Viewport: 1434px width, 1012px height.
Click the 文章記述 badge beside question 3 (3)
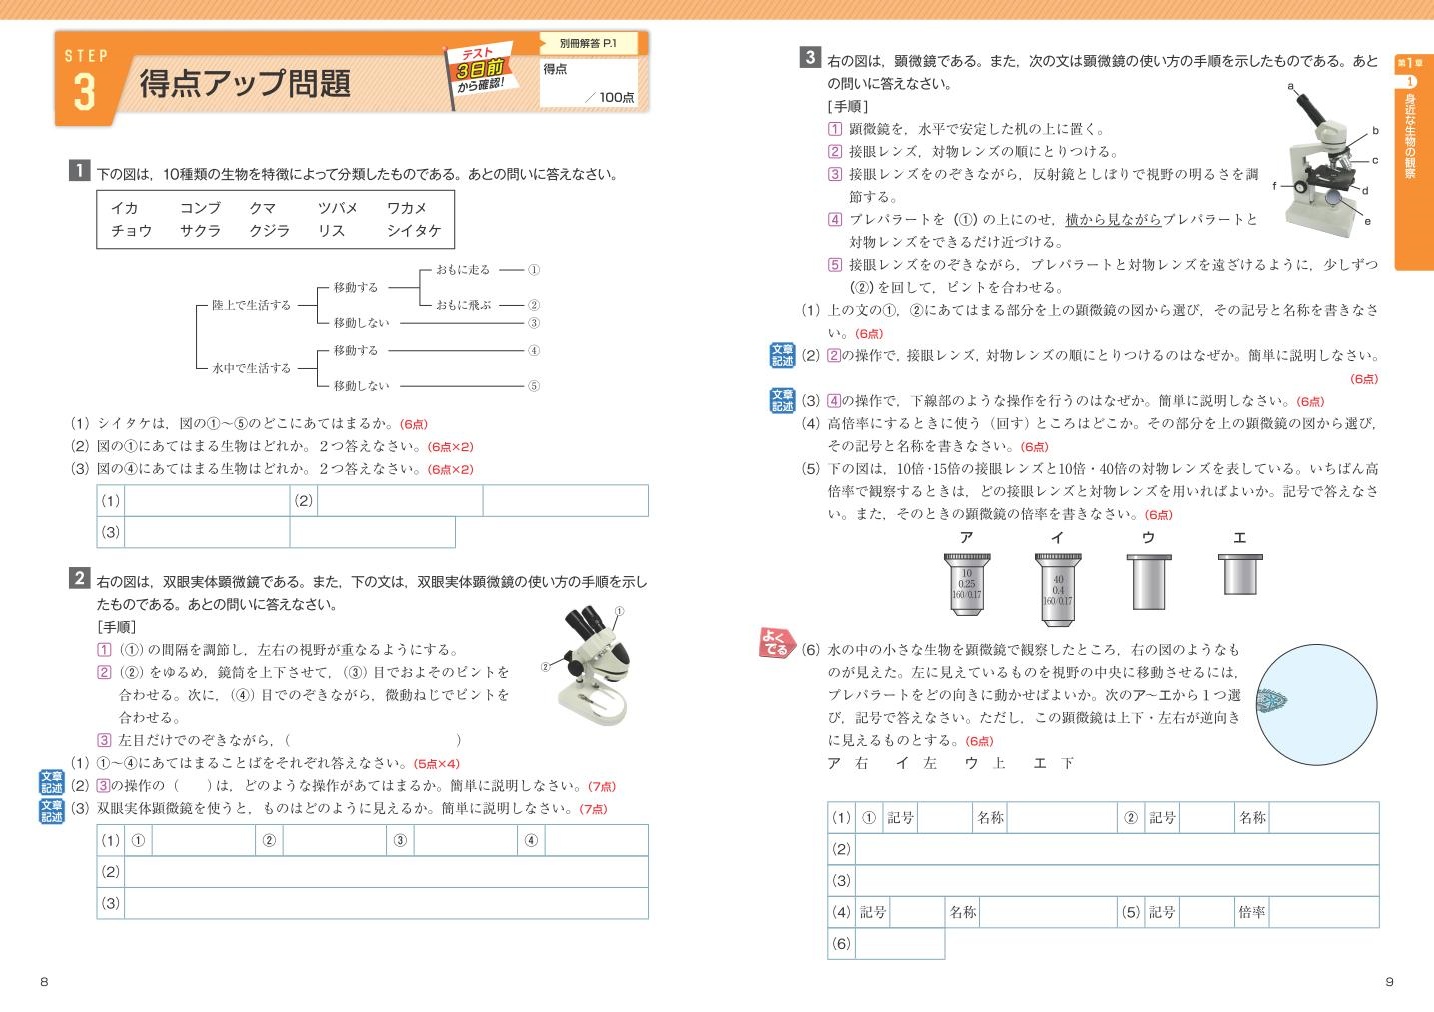click(783, 400)
